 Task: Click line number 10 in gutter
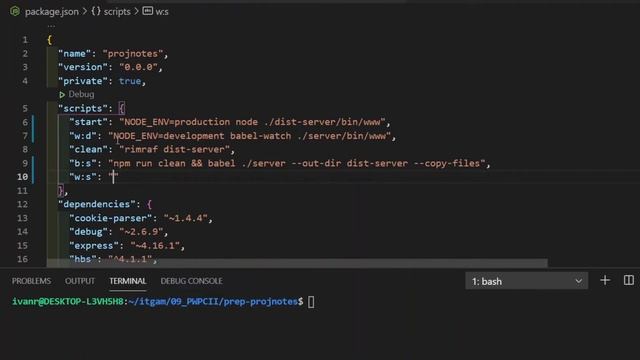coord(22,177)
